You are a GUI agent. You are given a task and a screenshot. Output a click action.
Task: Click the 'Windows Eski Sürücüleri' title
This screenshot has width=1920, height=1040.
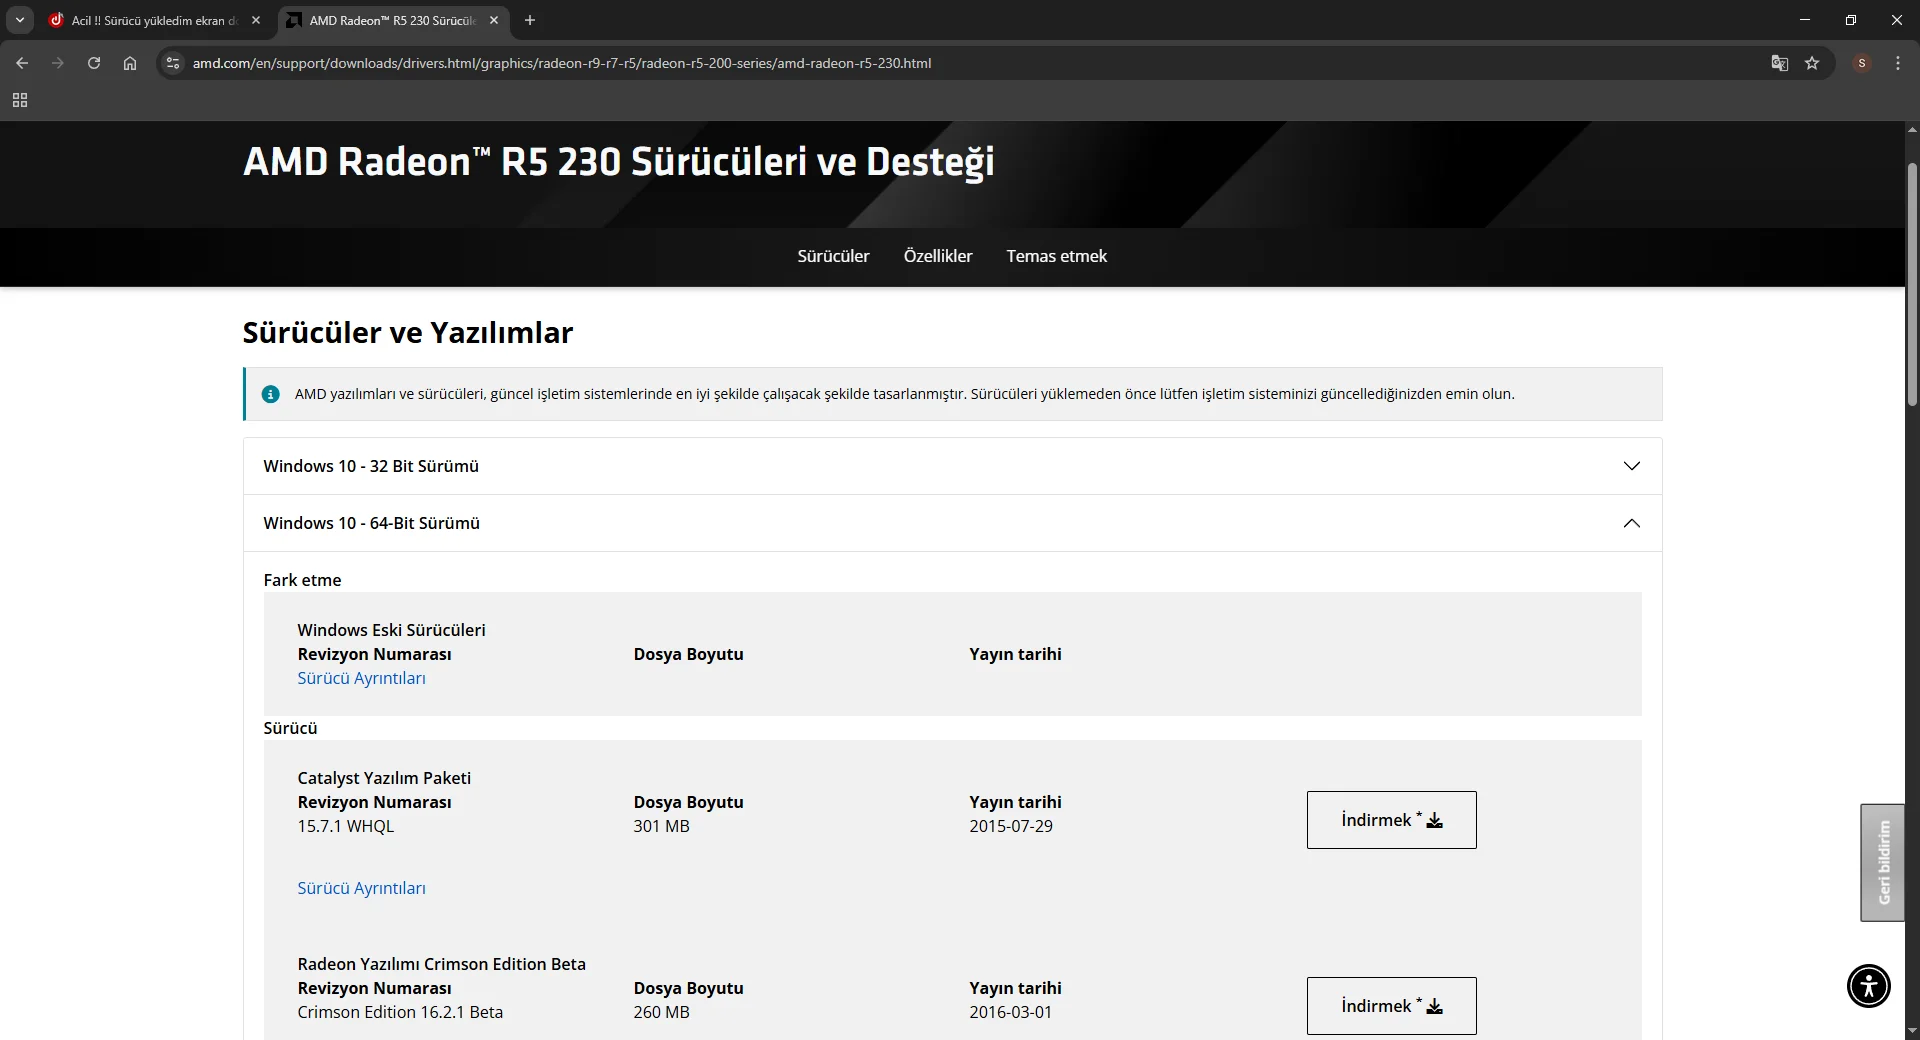[x=391, y=630]
